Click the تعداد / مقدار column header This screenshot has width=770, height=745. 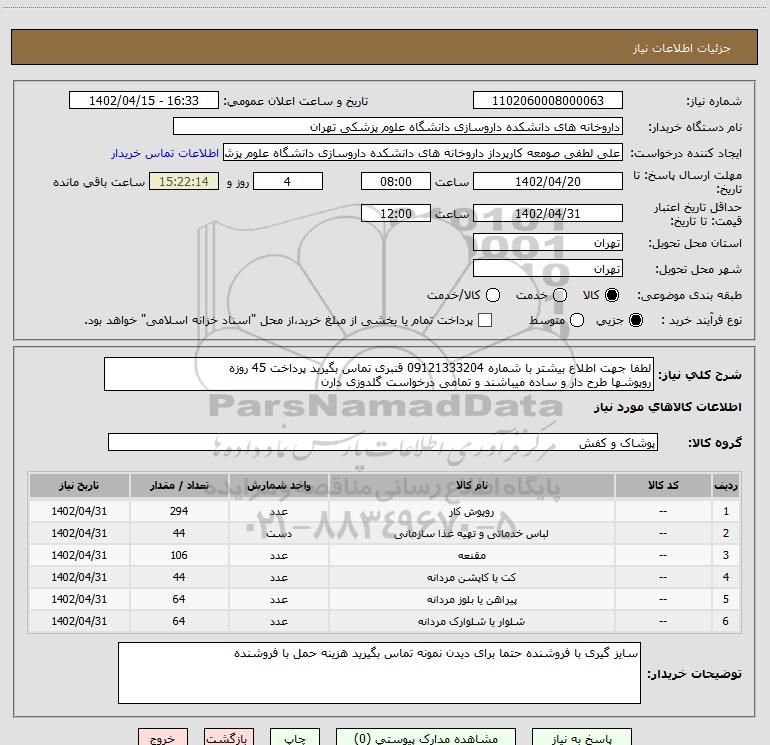tap(179, 485)
